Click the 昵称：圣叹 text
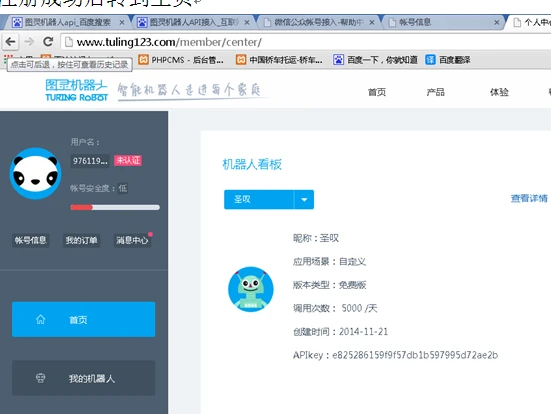The height and width of the screenshot is (414, 551). (x=316, y=238)
